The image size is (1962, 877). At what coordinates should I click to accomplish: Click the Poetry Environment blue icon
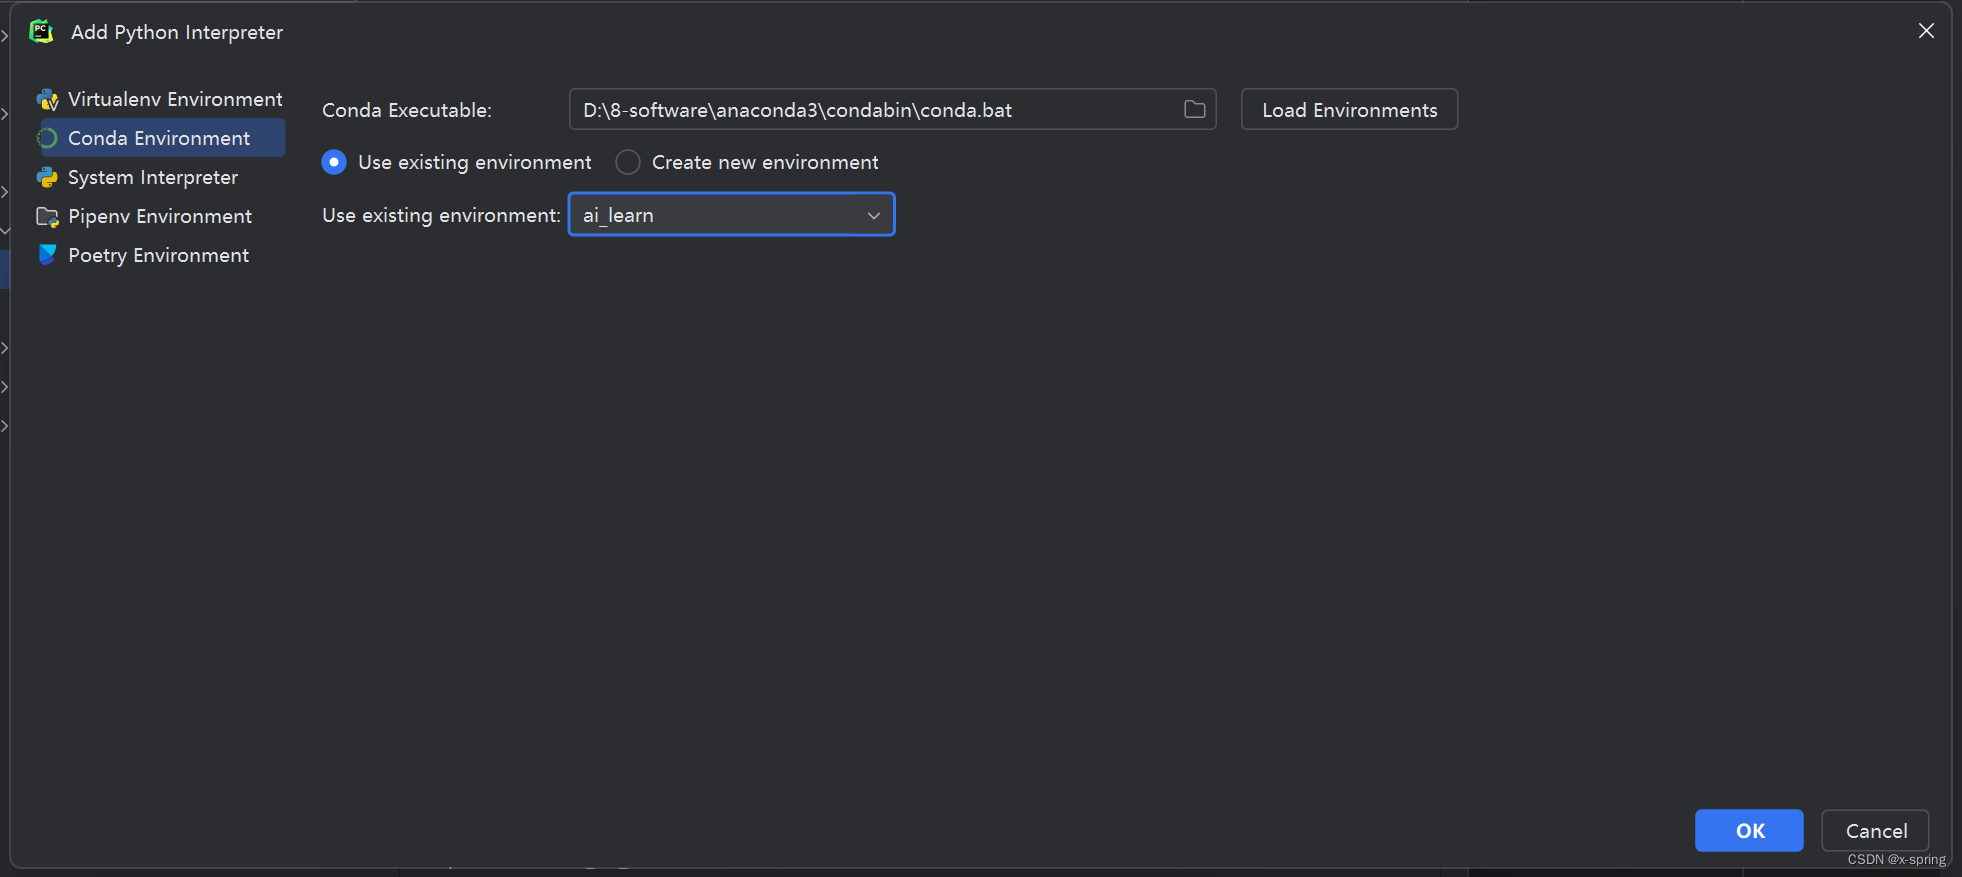(x=47, y=255)
